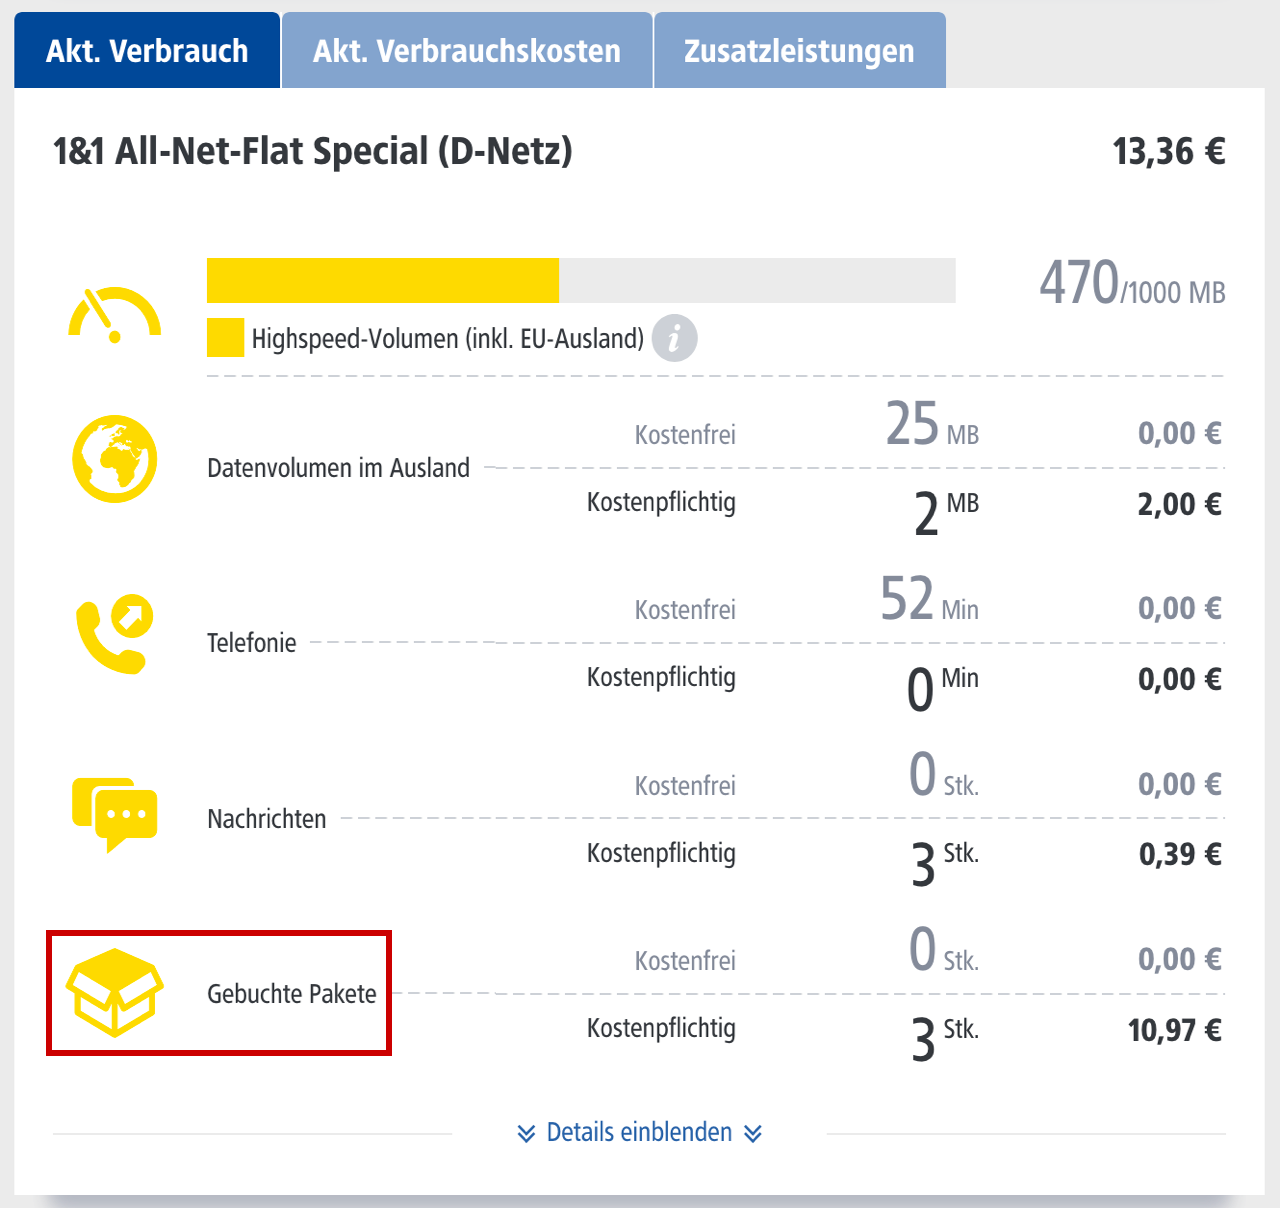Click the 25 MB Kostenfrei data value

point(932,424)
